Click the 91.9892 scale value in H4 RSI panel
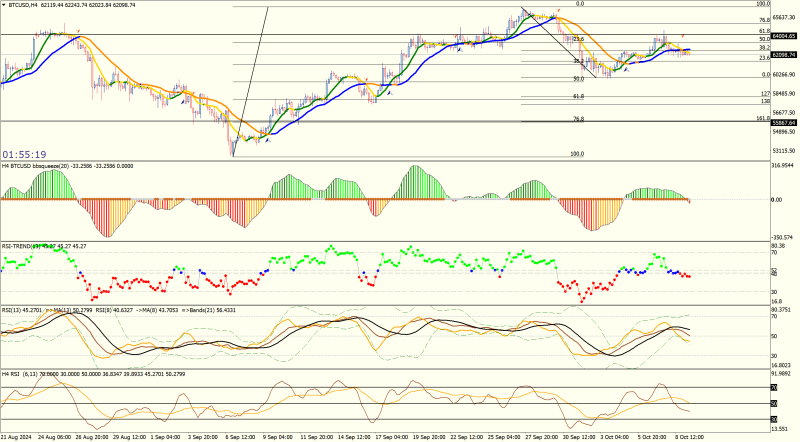Image resolution: width=800 pixels, height=442 pixels. coord(782,374)
